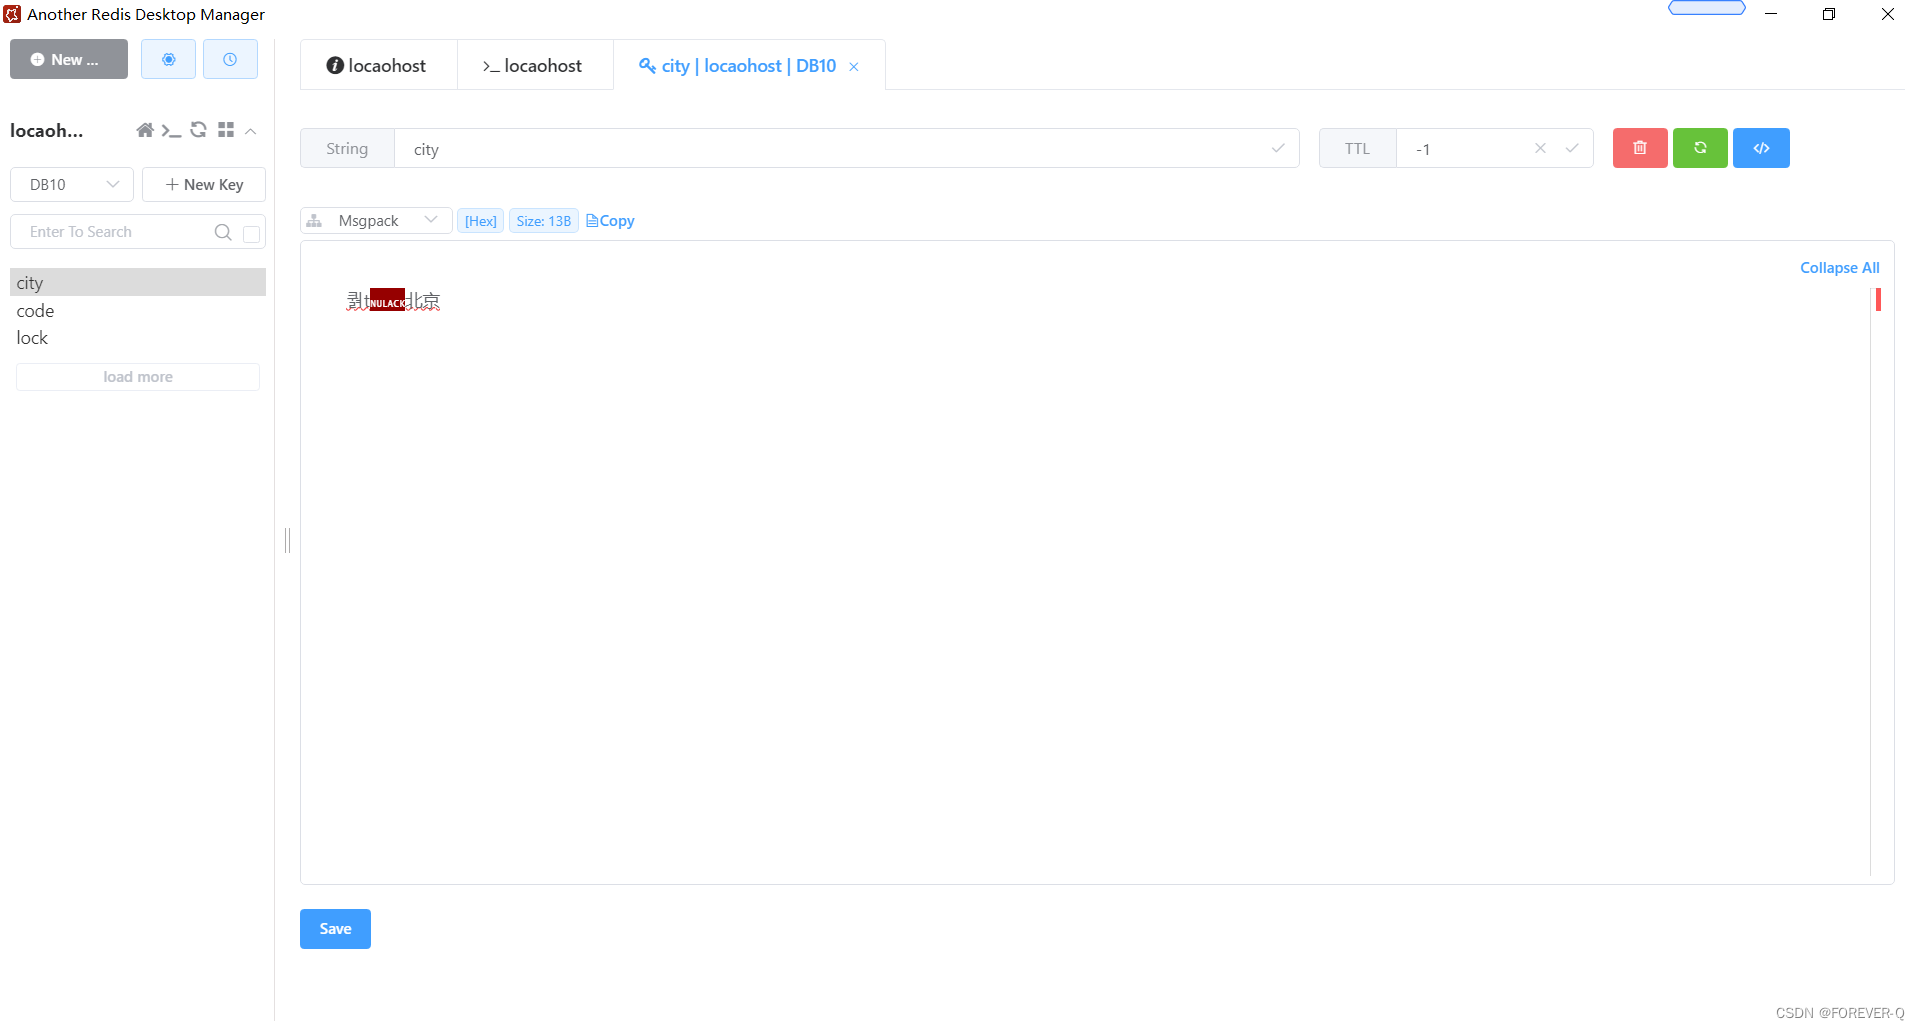Delete the city key with trash button
Image resolution: width=1920 pixels, height=1030 pixels.
1639,147
